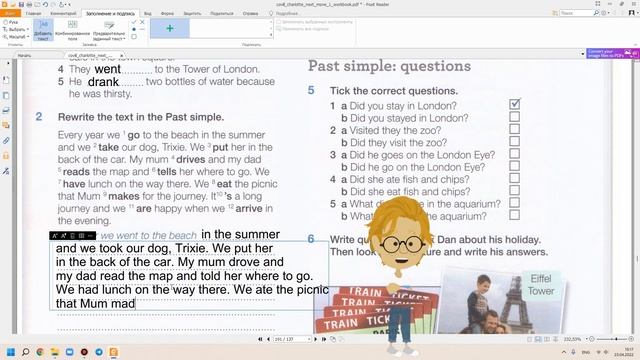Tick checkbox for 'Did she eat fish and chips?'
Image resolution: width=640 pixels, height=360 pixels.
tap(514, 190)
